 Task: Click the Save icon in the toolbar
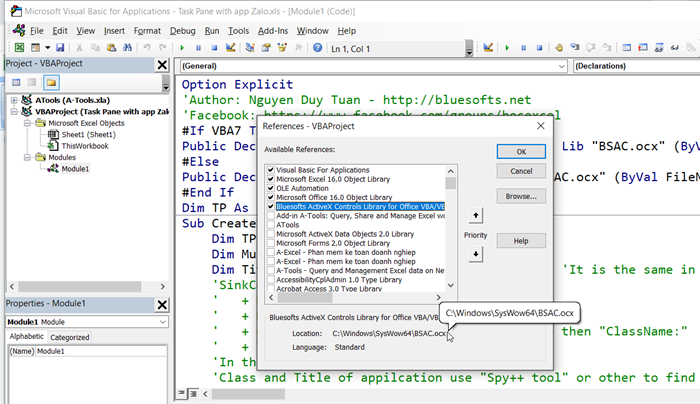(59, 47)
